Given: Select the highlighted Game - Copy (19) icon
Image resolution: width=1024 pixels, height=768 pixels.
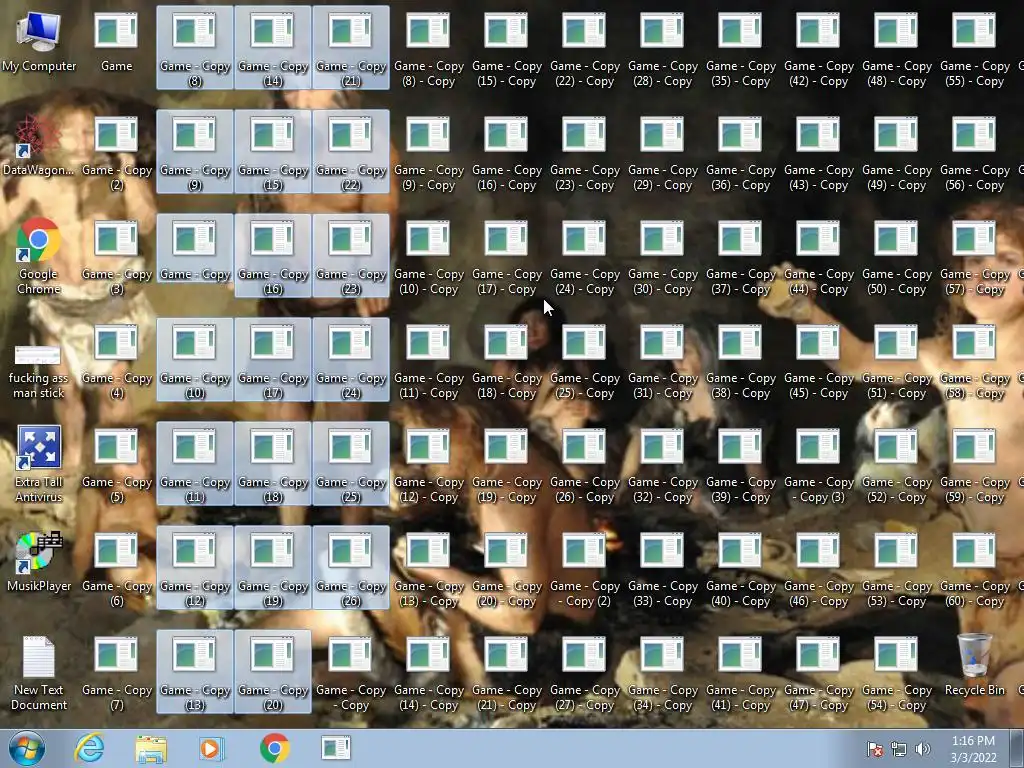Looking at the screenshot, I should coord(273,568).
